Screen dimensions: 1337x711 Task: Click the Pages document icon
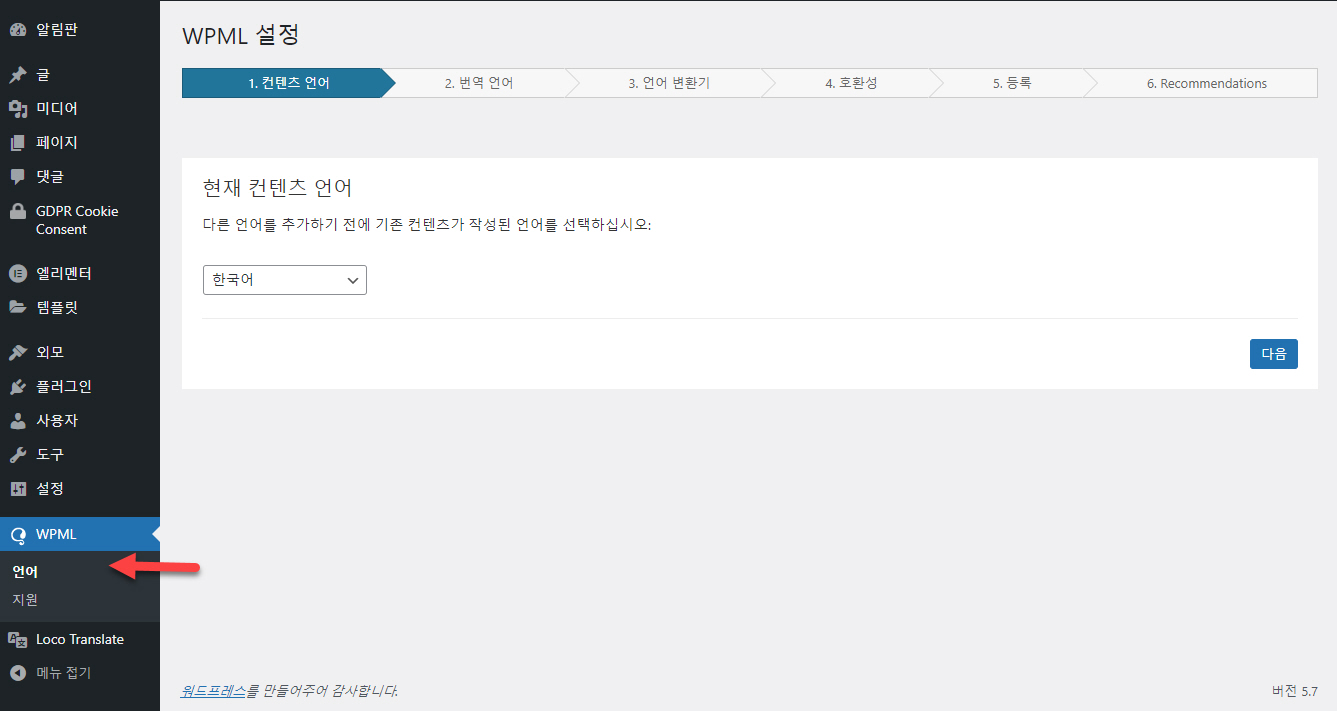17,143
